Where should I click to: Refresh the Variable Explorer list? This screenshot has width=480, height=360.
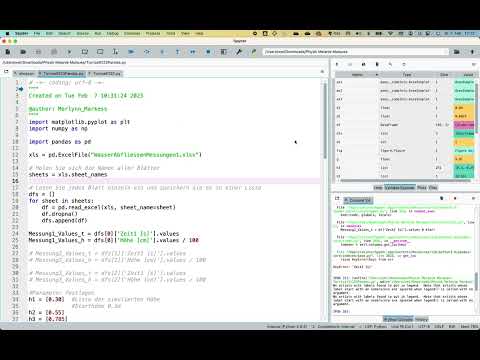(x=404, y=64)
